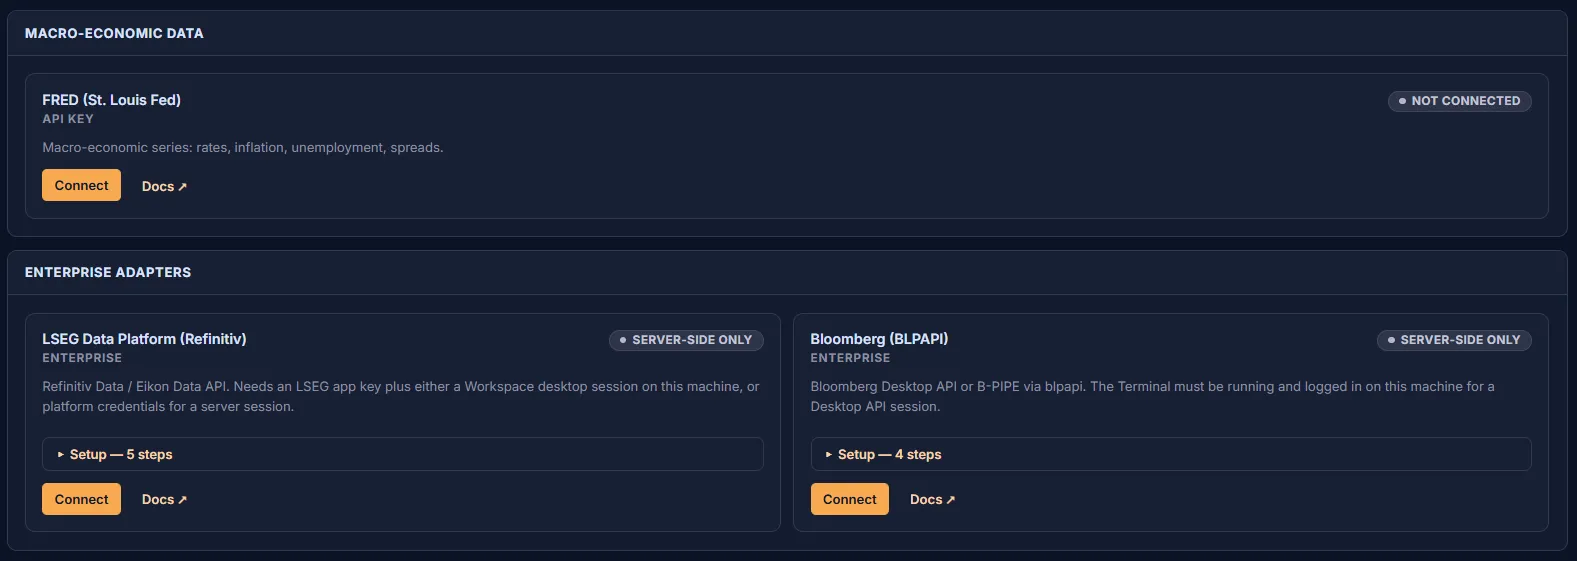Viewport: 1577px width, 561px height.
Task: Click the NOT CONNECTED status badge on FRED
Action: coord(1459,101)
